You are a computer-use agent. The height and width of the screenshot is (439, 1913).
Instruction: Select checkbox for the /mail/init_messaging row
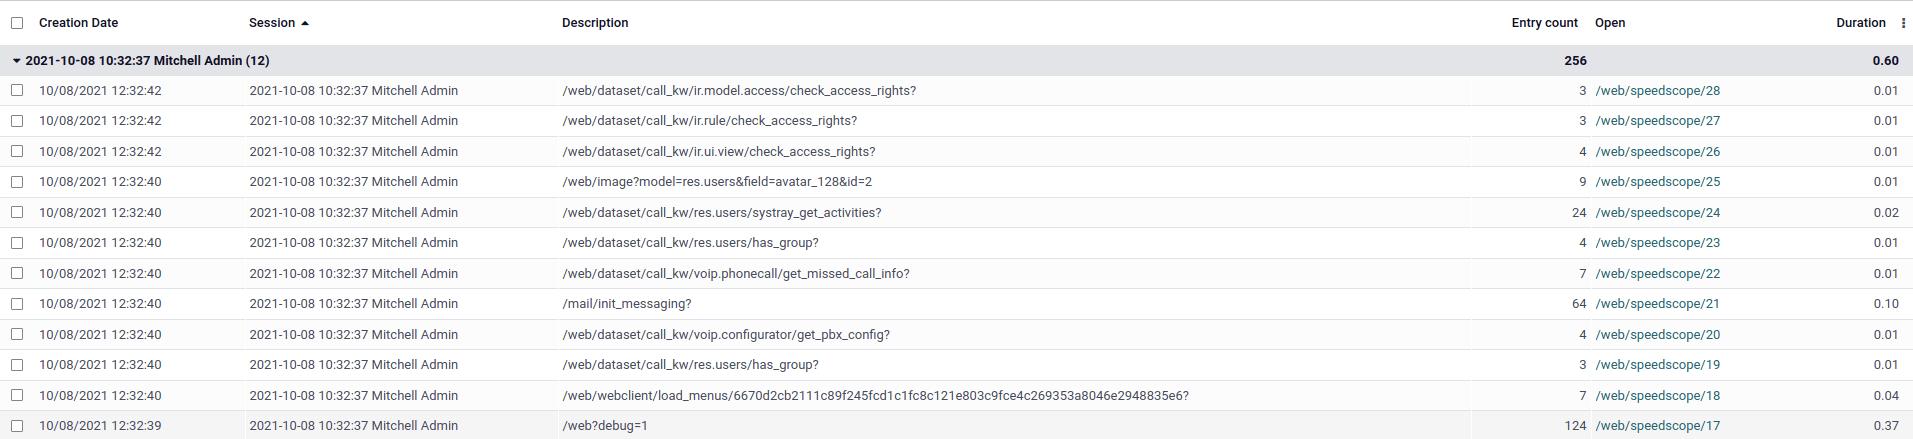[17, 303]
